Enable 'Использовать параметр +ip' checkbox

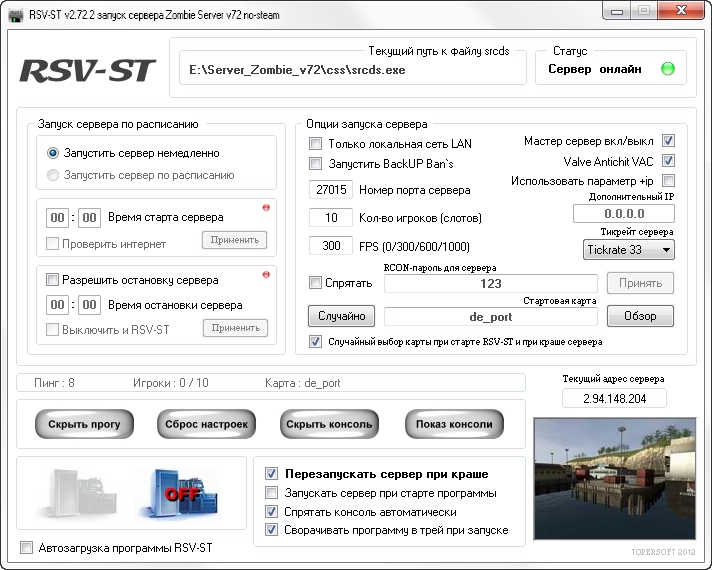click(668, 181)
